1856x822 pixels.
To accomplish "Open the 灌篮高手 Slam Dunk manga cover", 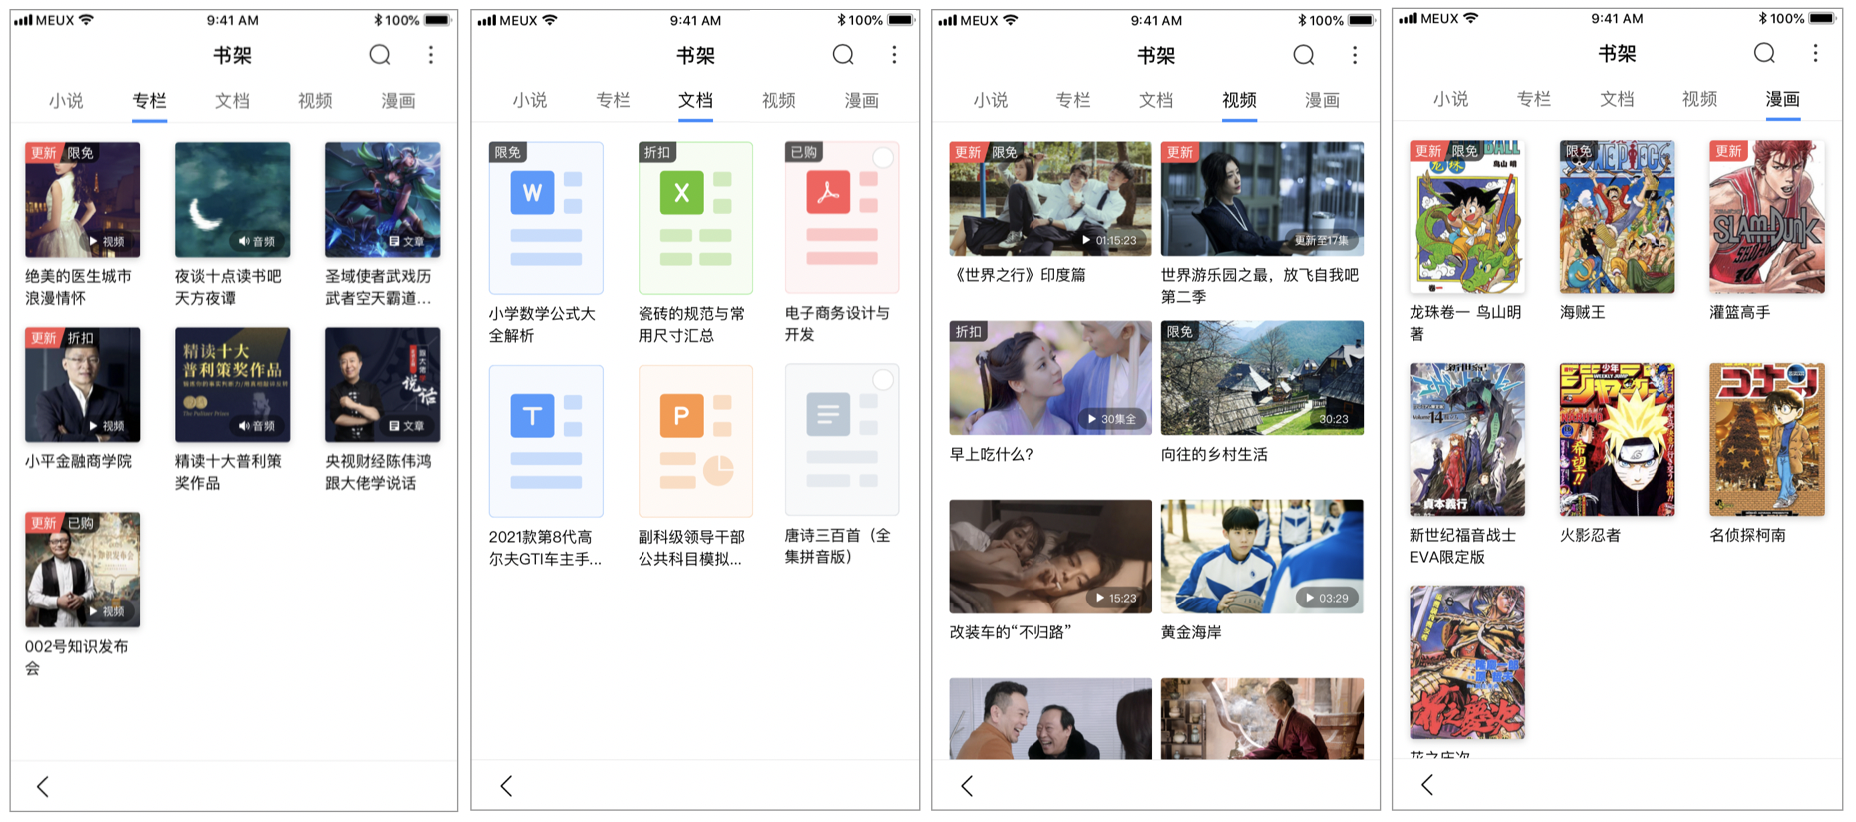I will click(x=1766, y=216).
